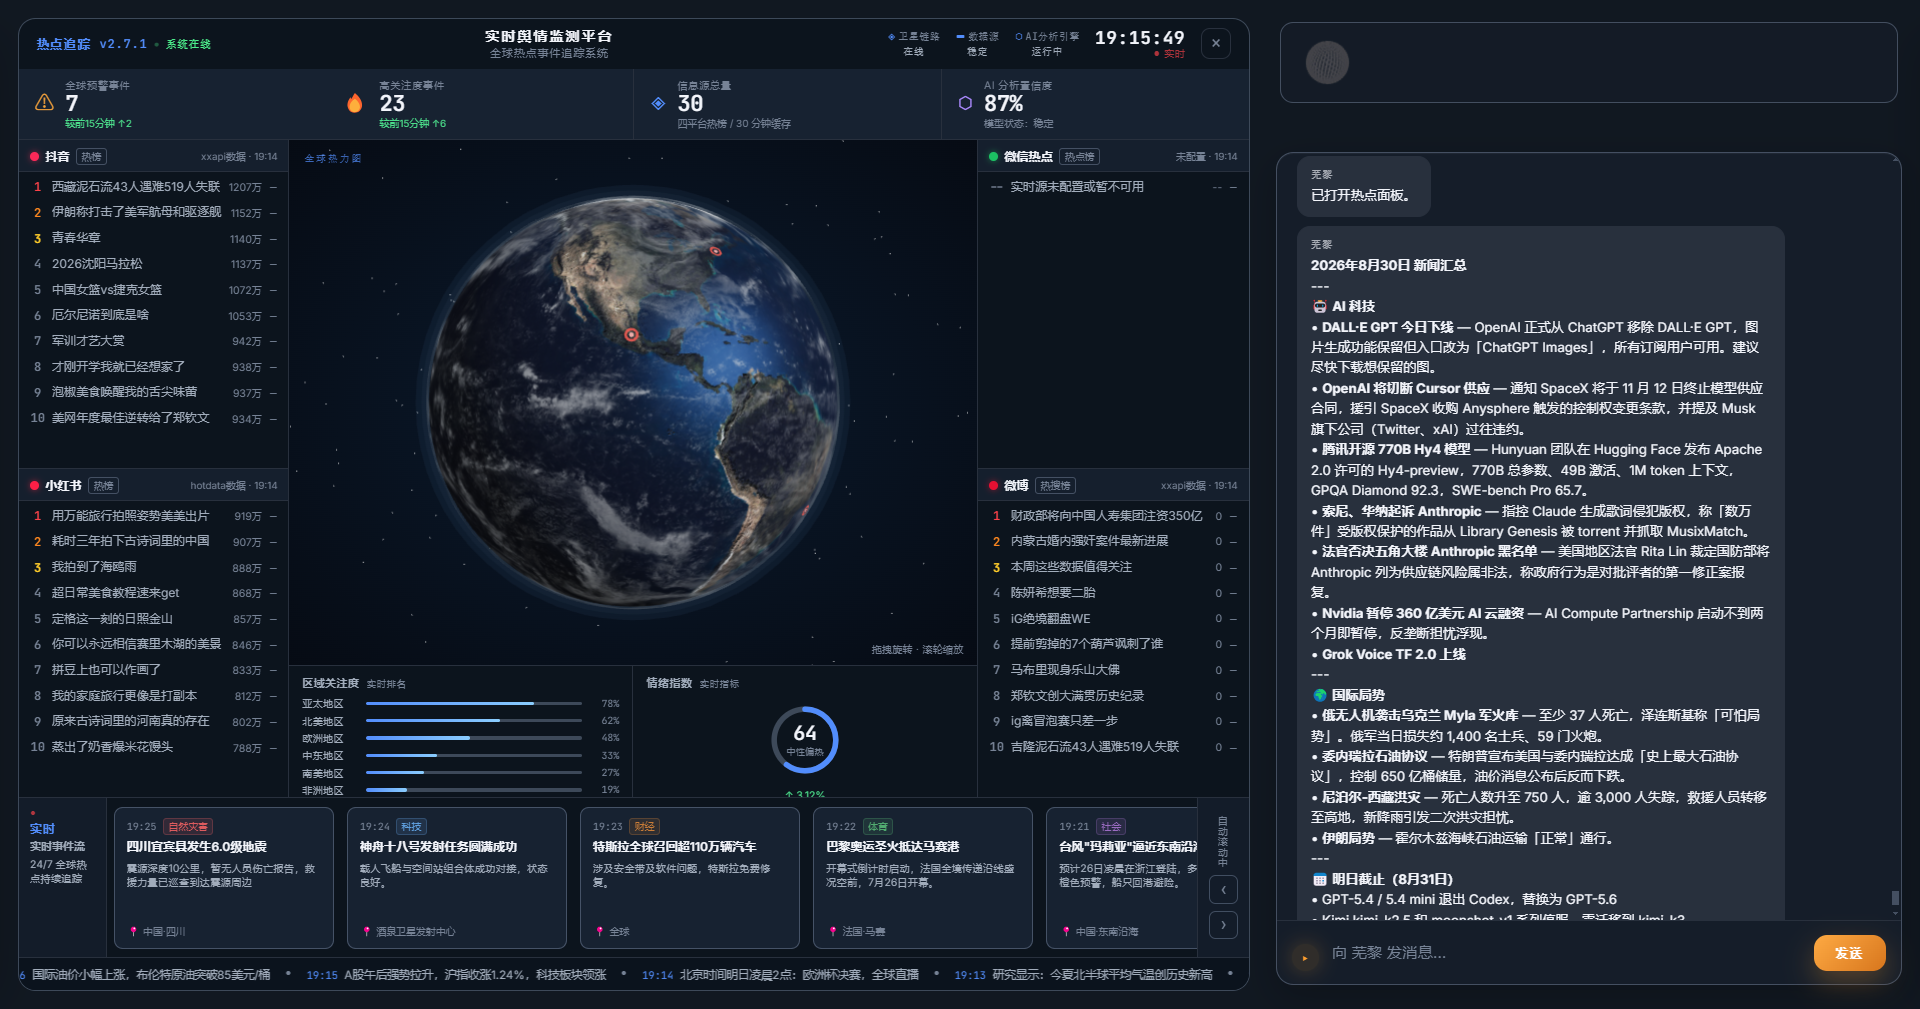Click the flame icon for high-attention events
1920x1009 pixels.
354,103
